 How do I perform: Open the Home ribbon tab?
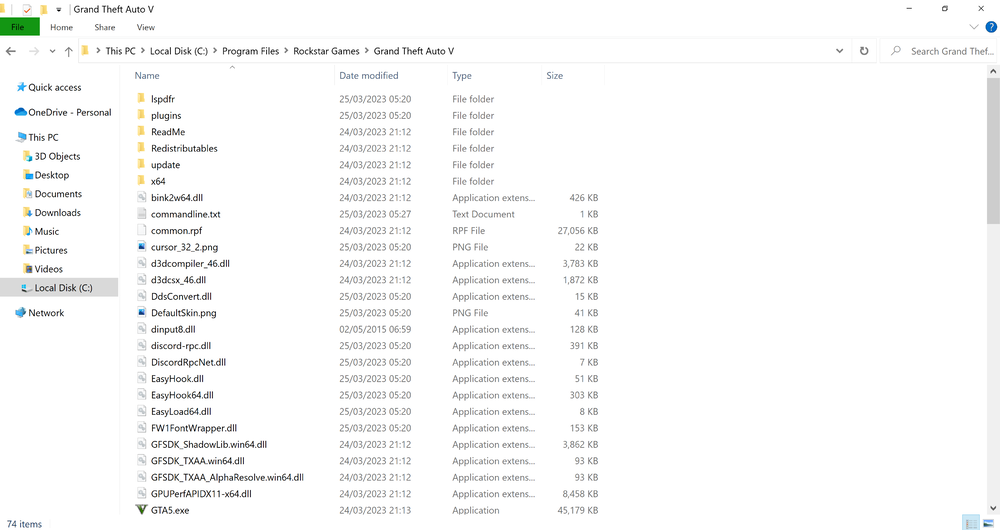coord(61,27)
